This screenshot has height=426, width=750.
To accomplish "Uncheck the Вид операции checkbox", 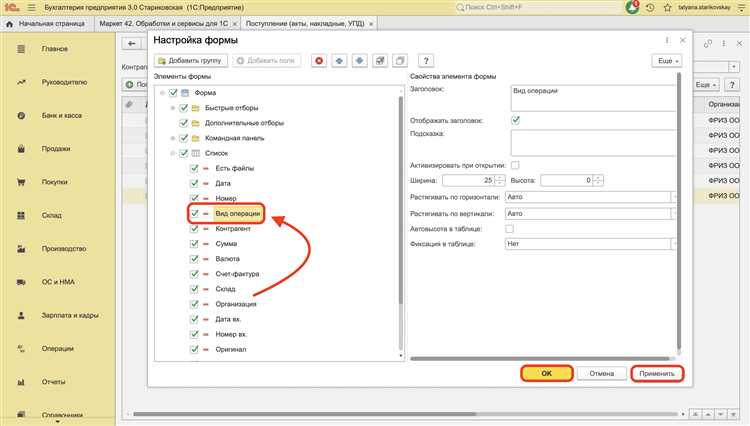I will point(195,214).
